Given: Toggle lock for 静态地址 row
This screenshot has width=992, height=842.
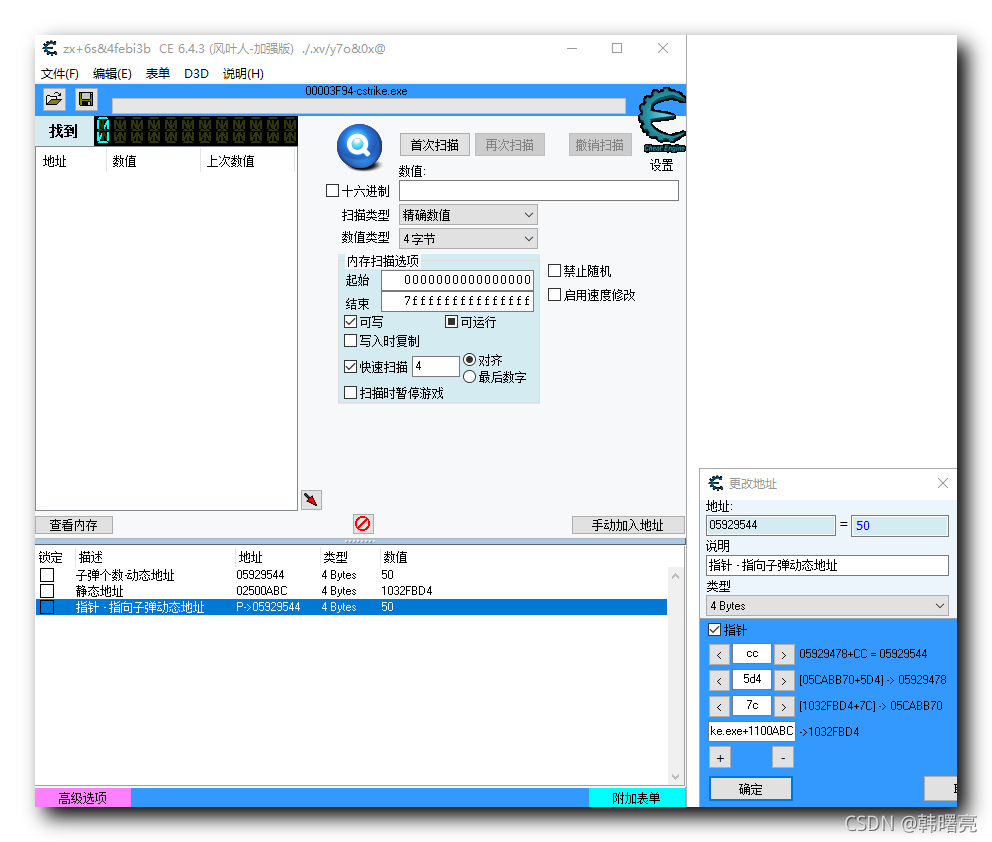Looking at the screenshot, I should (x=47, y=591).
